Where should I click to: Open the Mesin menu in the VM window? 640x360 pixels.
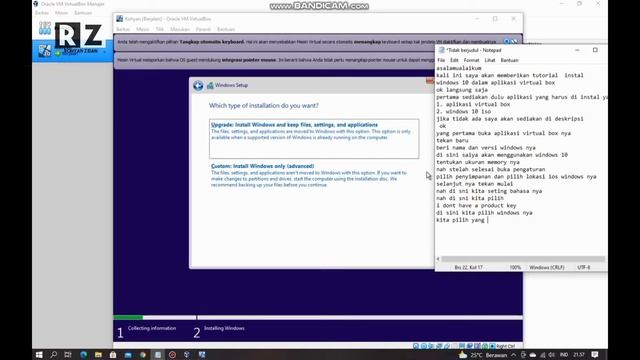coord(142,29)
